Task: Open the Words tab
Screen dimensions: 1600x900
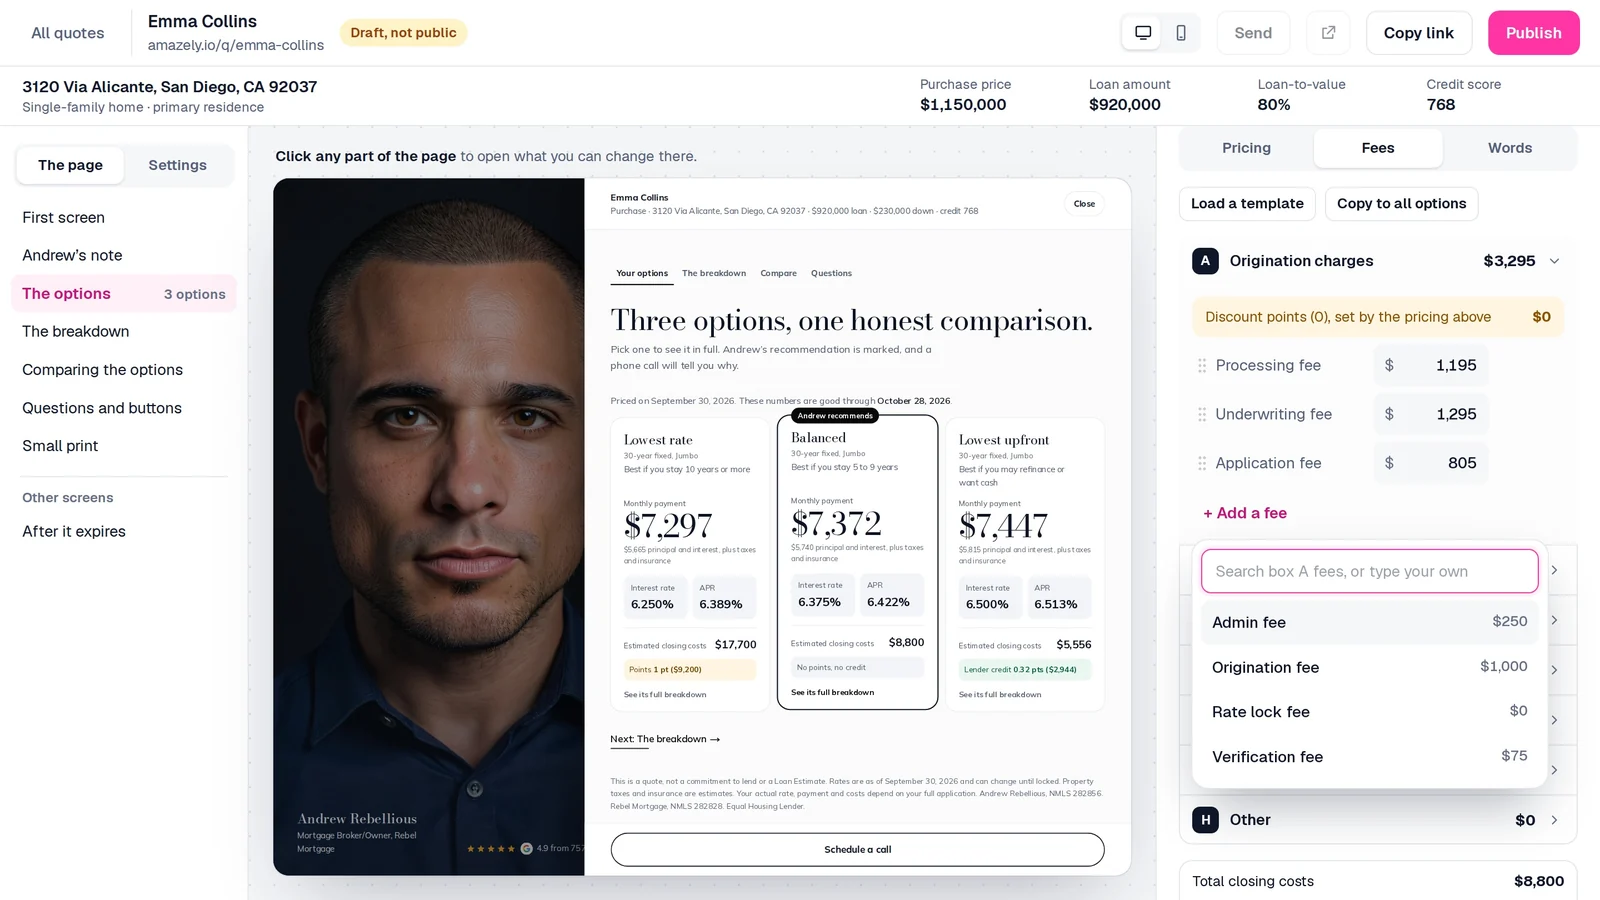Action: click(x=1509, y=148)
